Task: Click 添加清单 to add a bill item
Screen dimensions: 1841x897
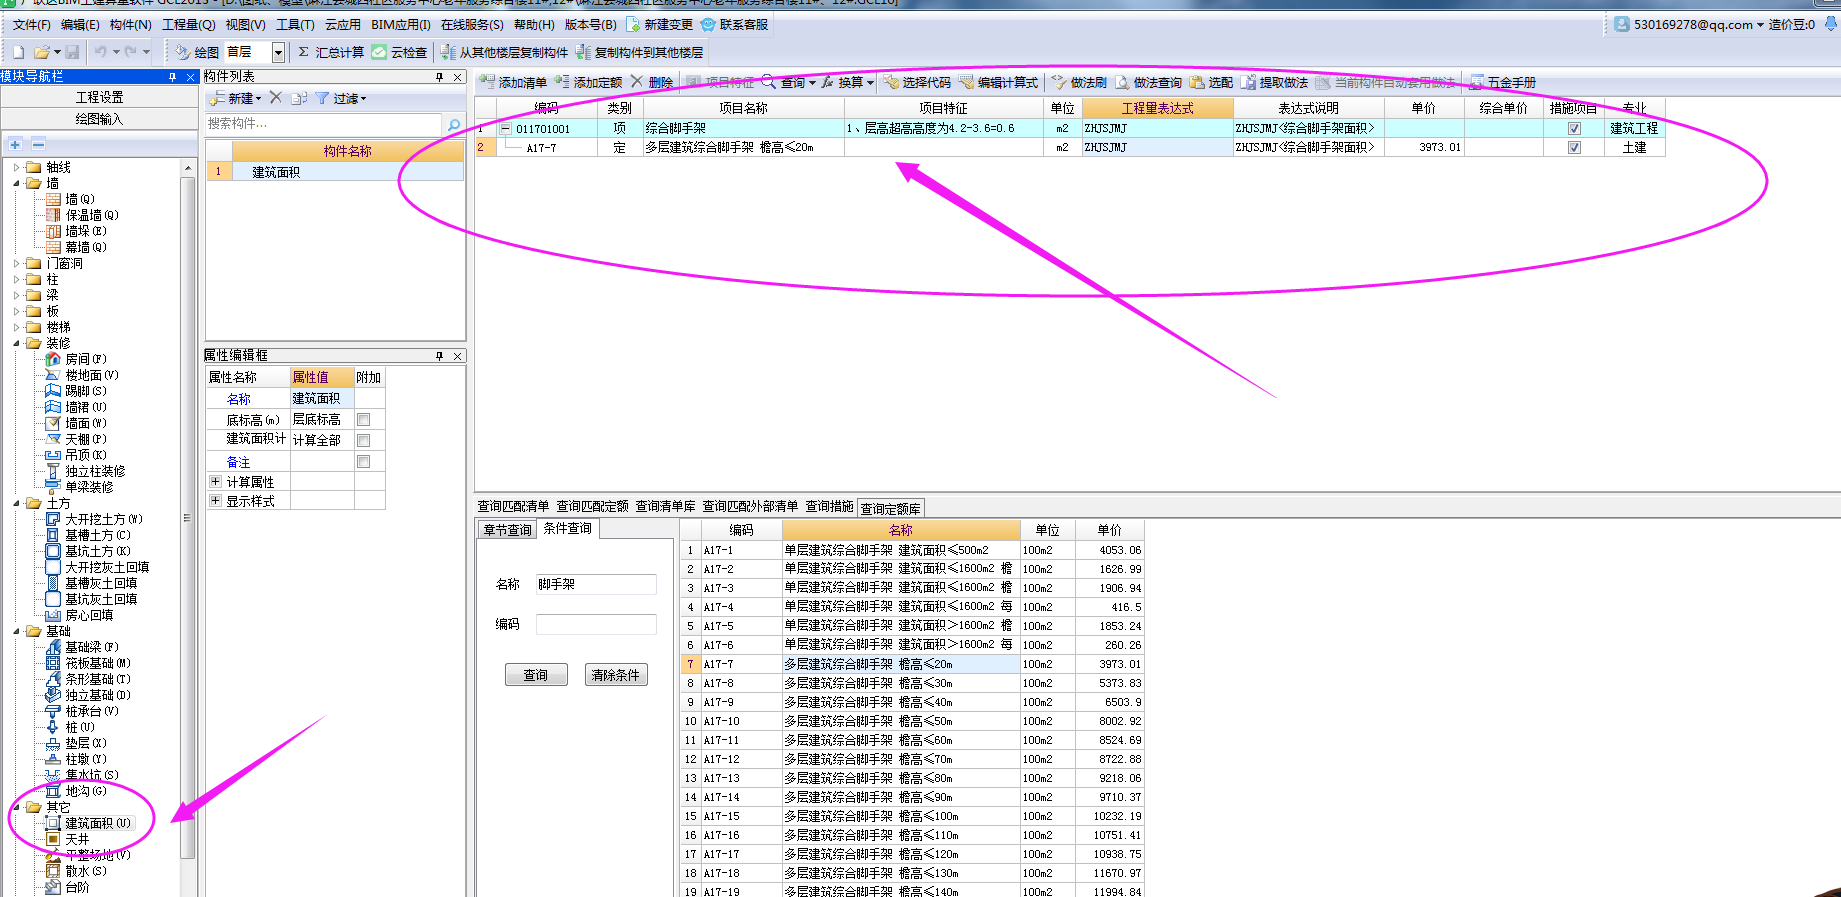Action: pyautogui.click(x=513, y=82)
